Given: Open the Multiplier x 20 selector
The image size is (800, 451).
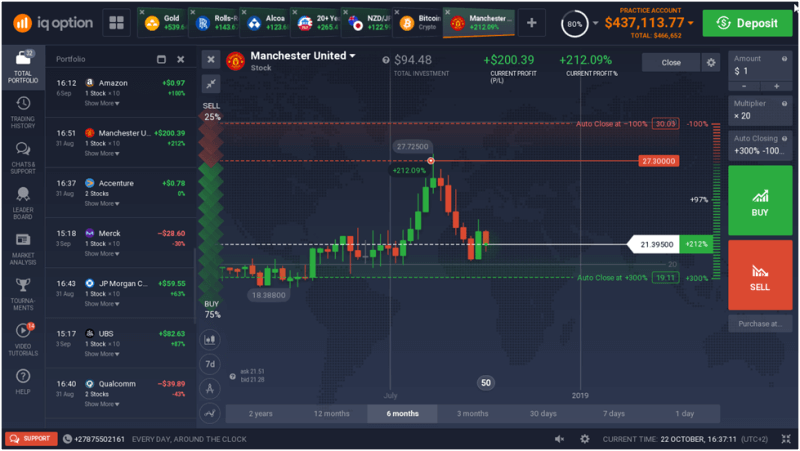Looking at the screenshot, I should click(760, 111).
